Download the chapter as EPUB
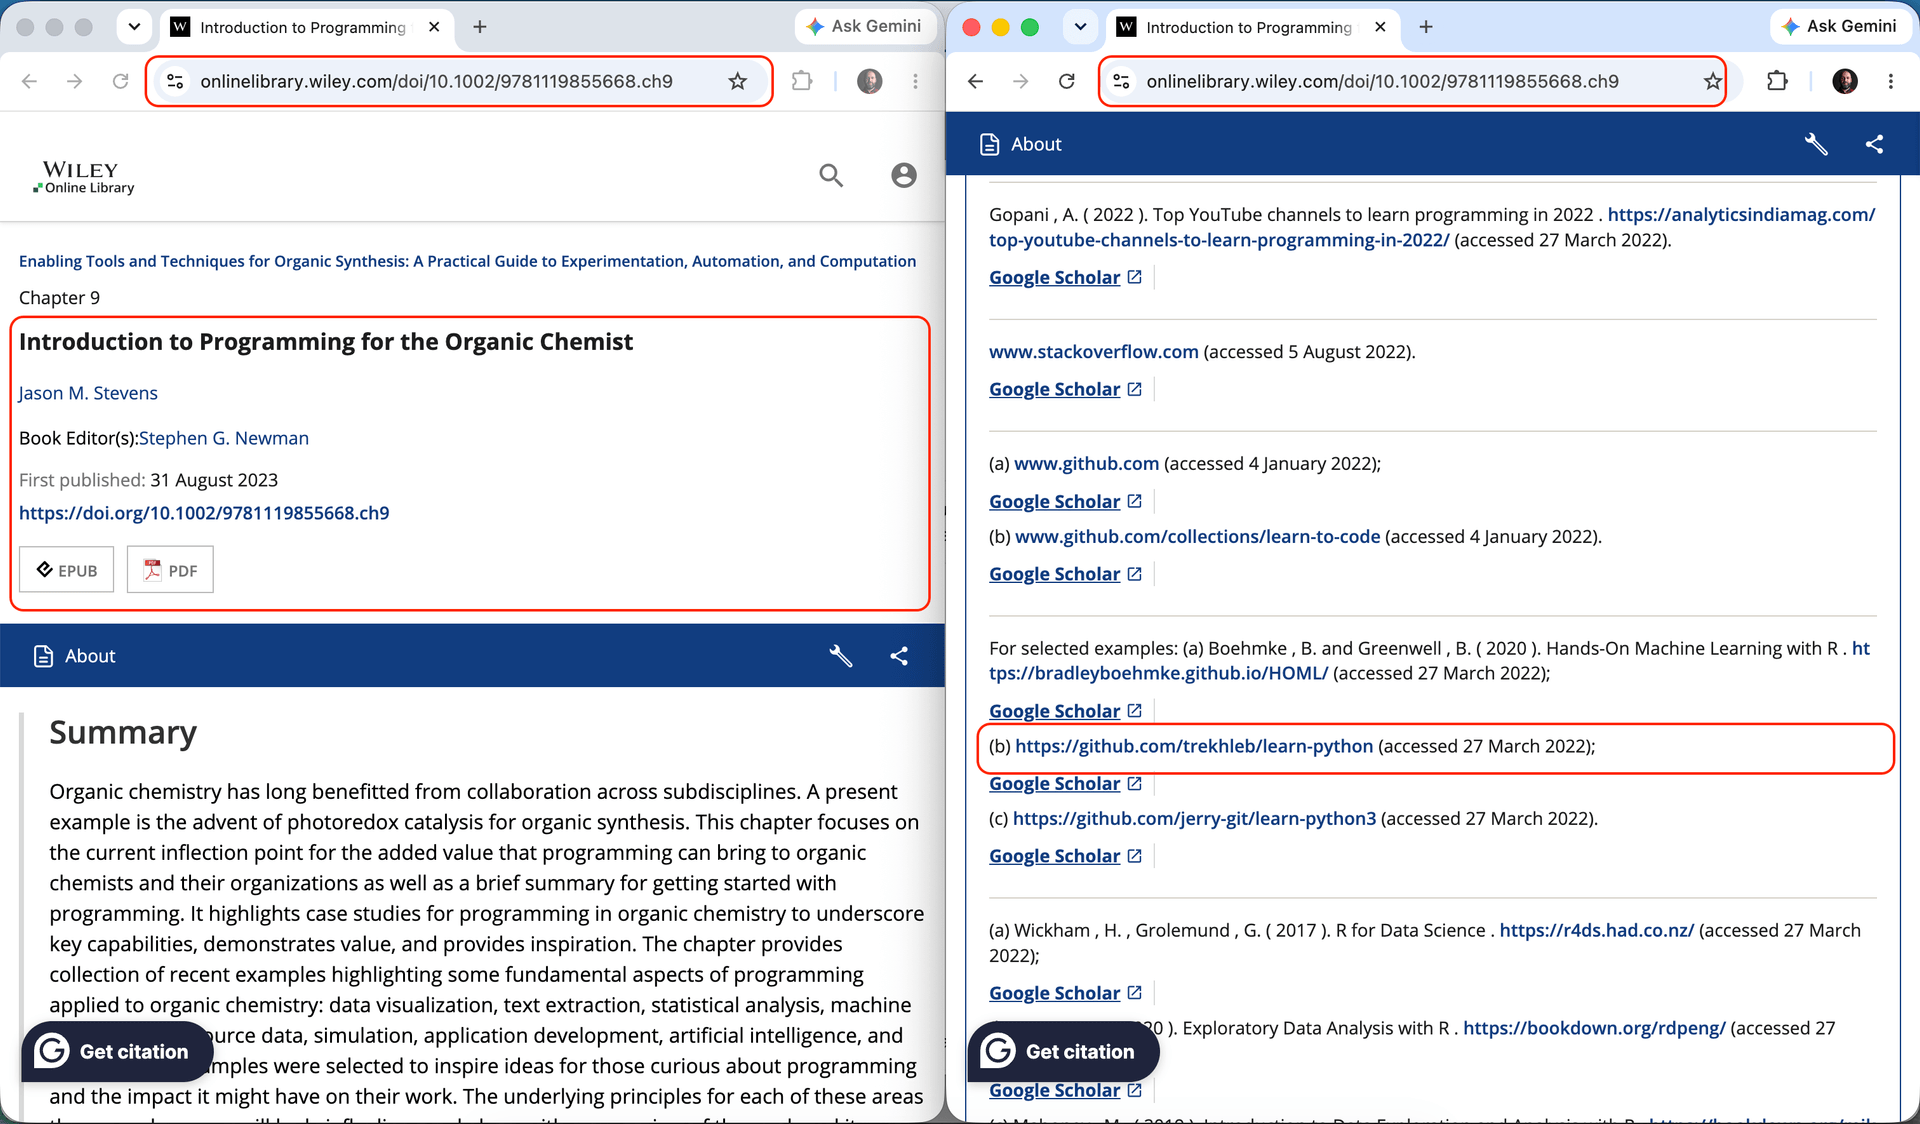This screenshot has height=1124, width=1920. [x=67, y=570]
